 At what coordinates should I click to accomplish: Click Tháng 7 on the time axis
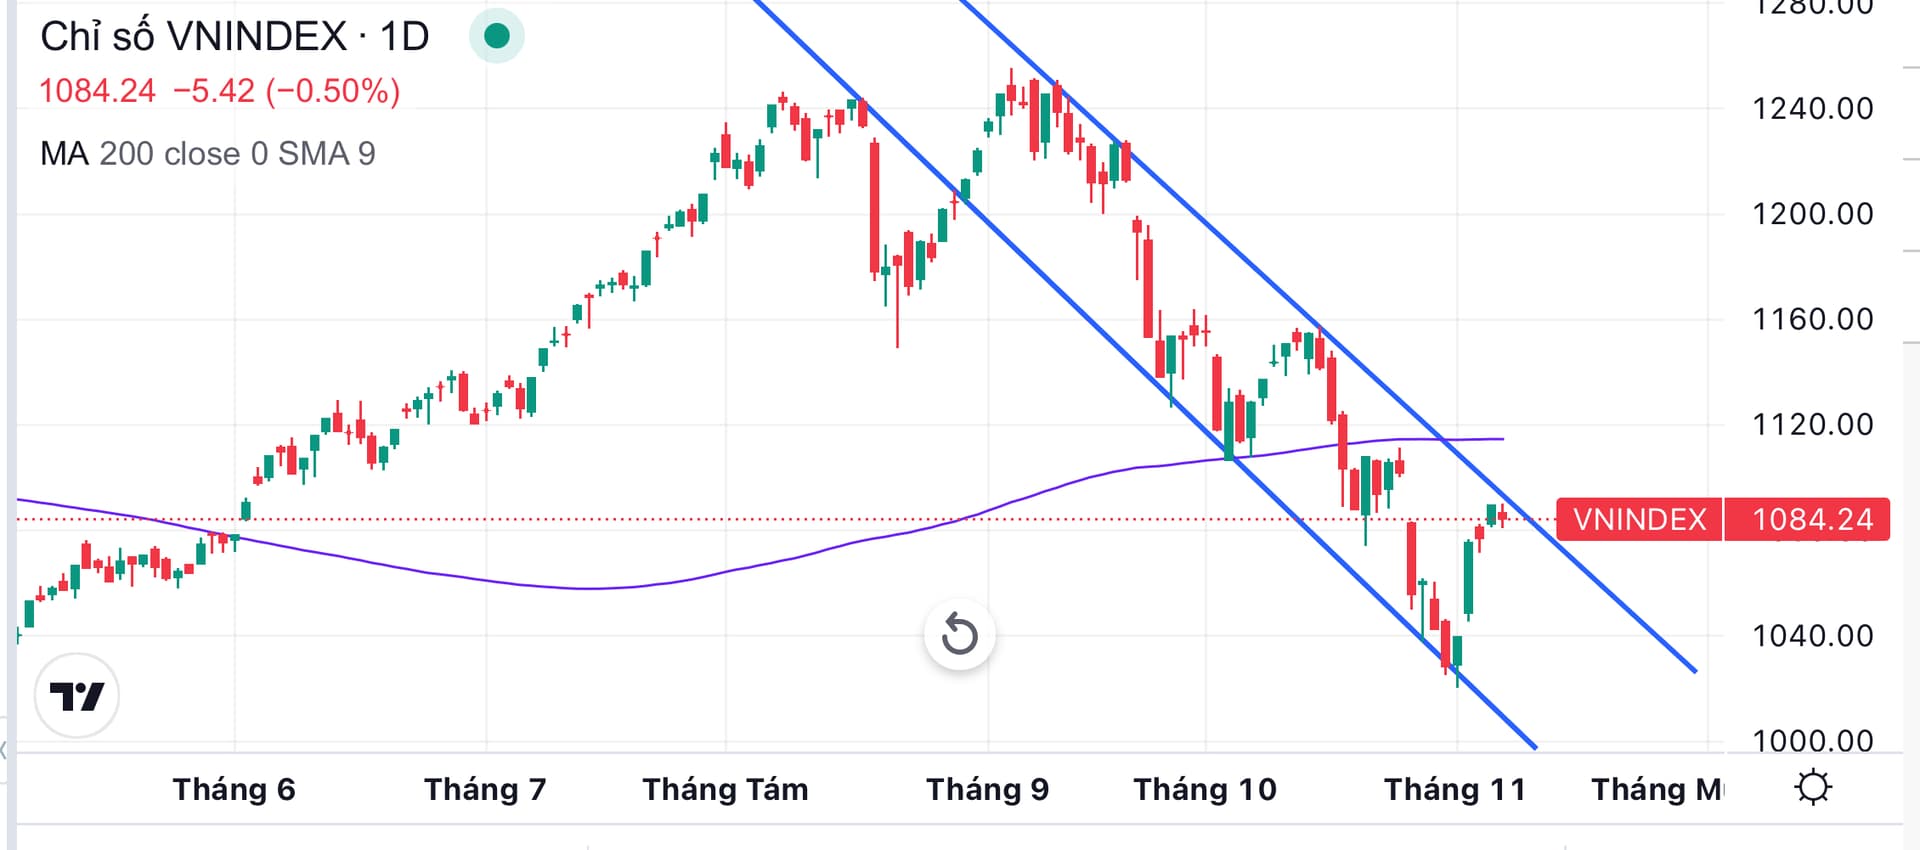click(485, 790)
